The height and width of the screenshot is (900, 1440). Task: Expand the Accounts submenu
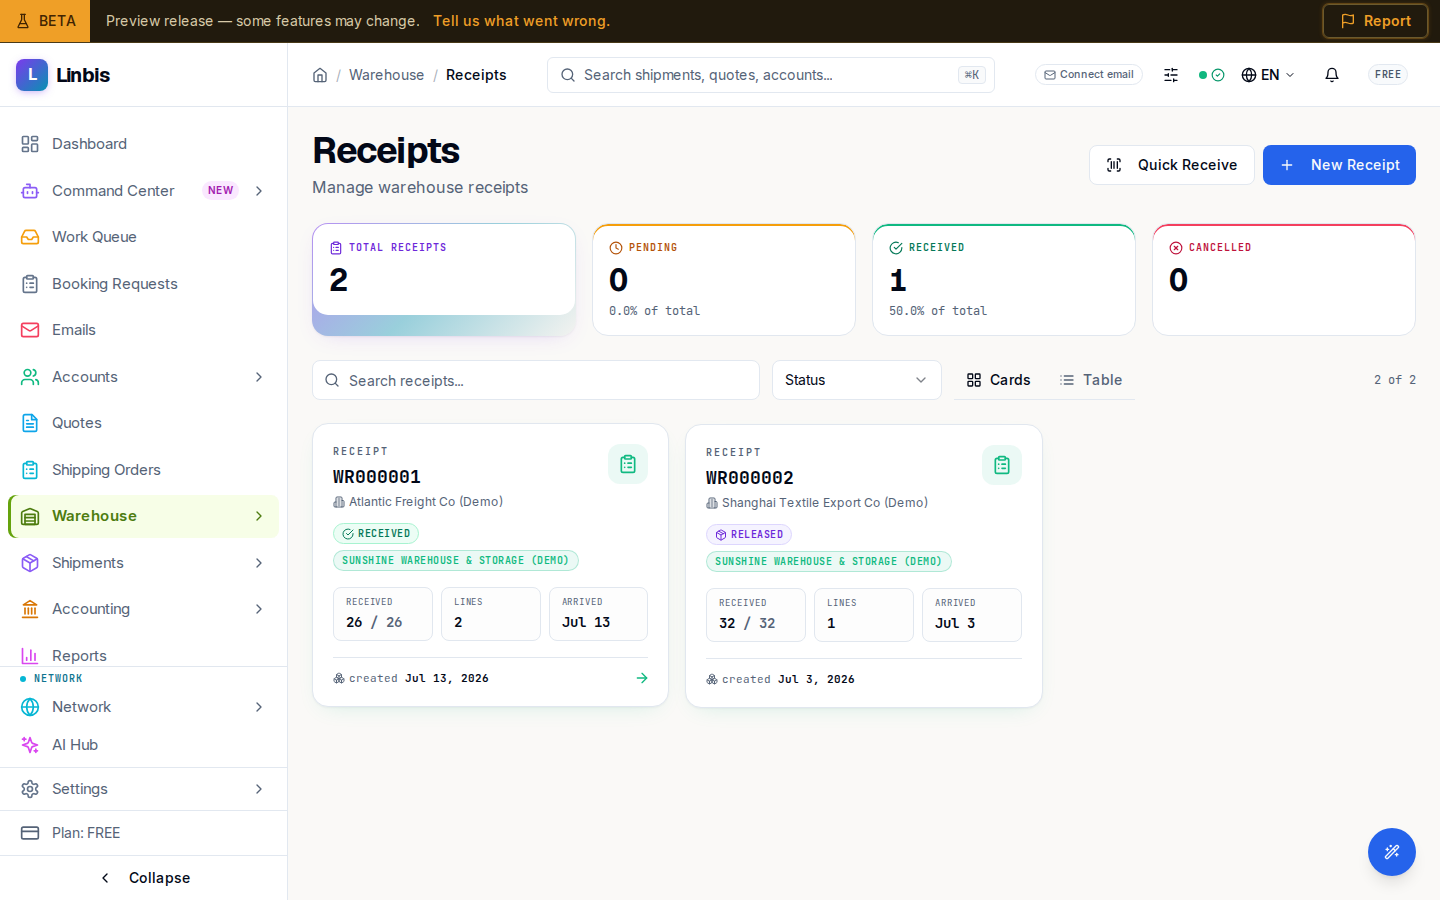259,377
